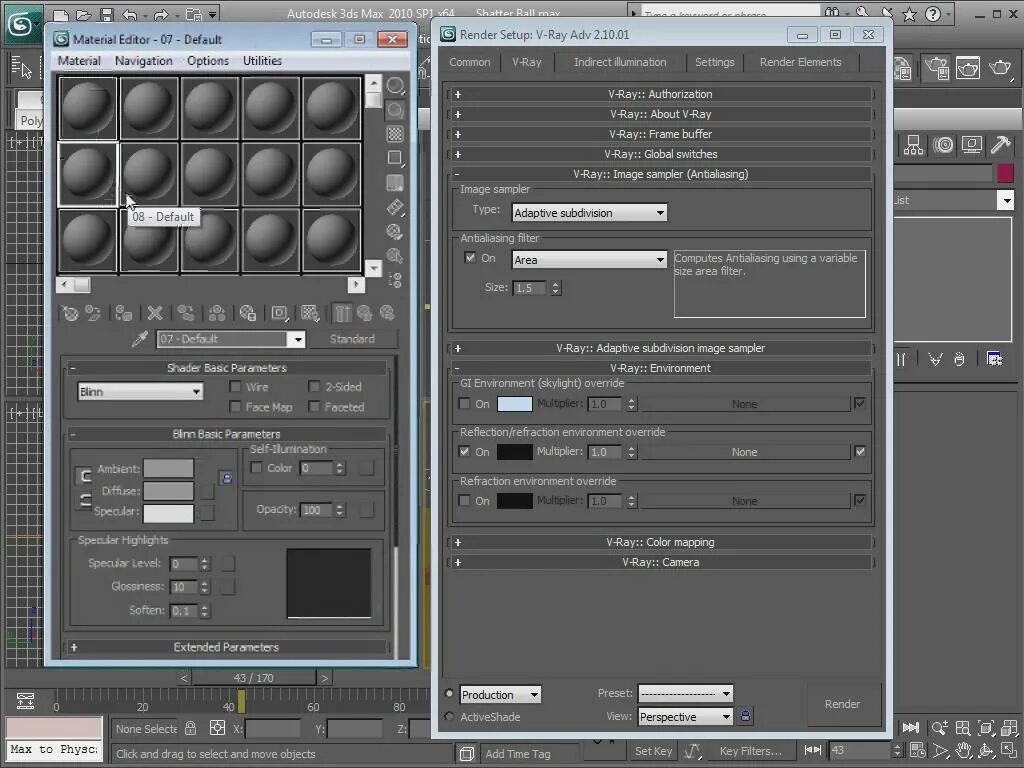
Task: Enable the 2-Sided checkbox
Action: point(314,387)
